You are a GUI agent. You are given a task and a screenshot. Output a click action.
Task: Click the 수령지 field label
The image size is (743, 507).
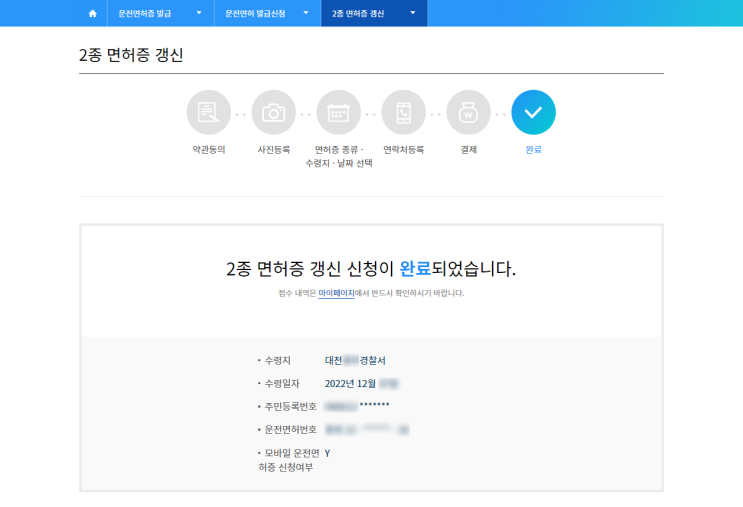[x=277, y=361]
